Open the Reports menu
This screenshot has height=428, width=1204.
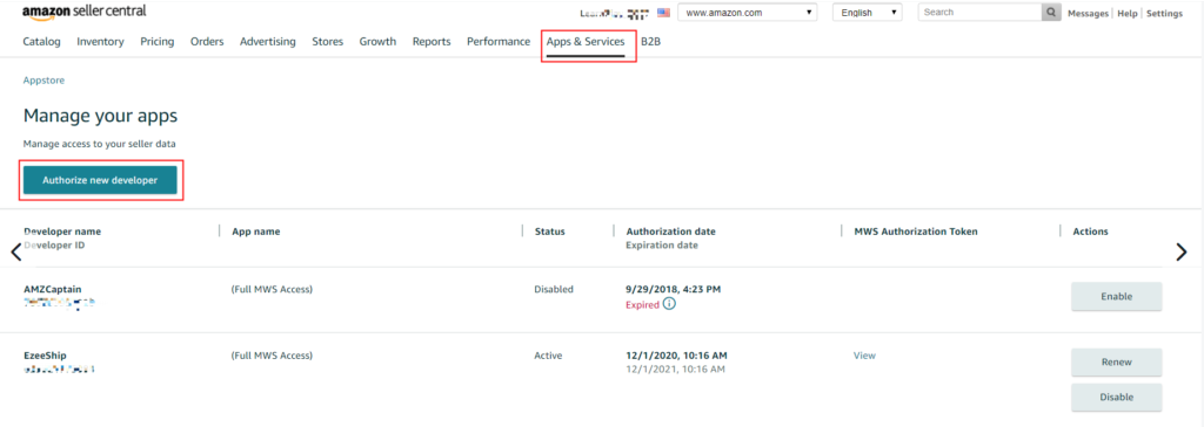[431, 41]
